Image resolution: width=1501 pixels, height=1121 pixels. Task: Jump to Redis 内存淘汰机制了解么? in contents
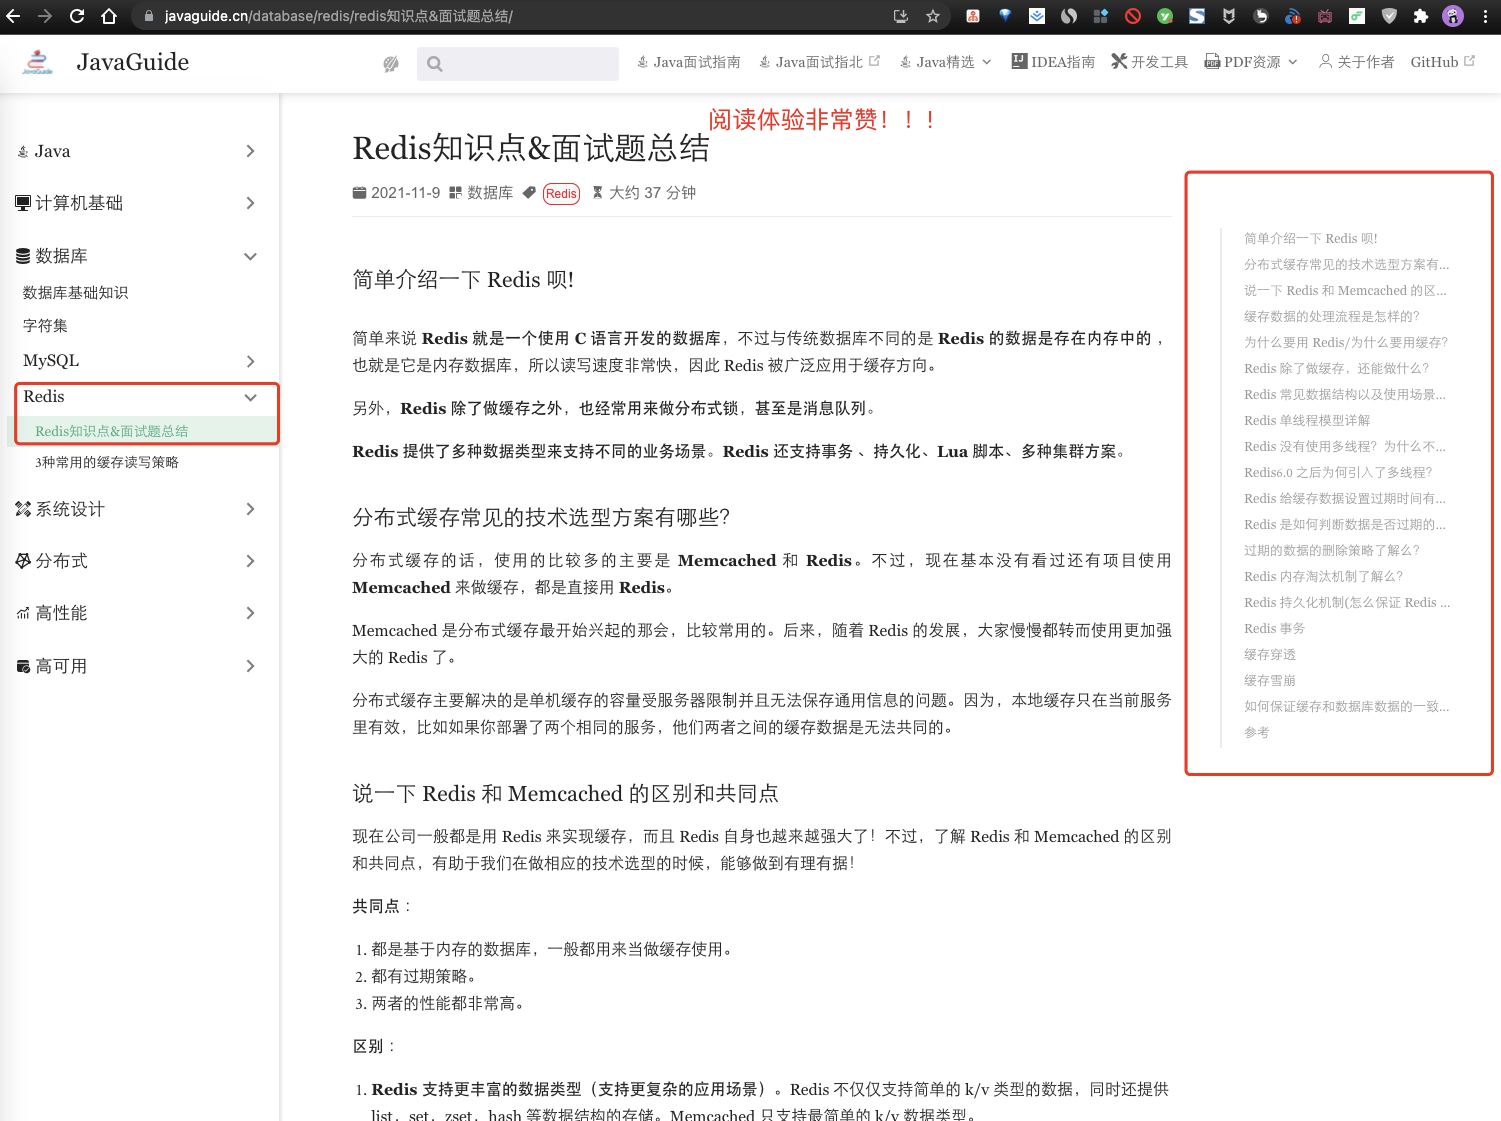click(x=1324, y=576)
